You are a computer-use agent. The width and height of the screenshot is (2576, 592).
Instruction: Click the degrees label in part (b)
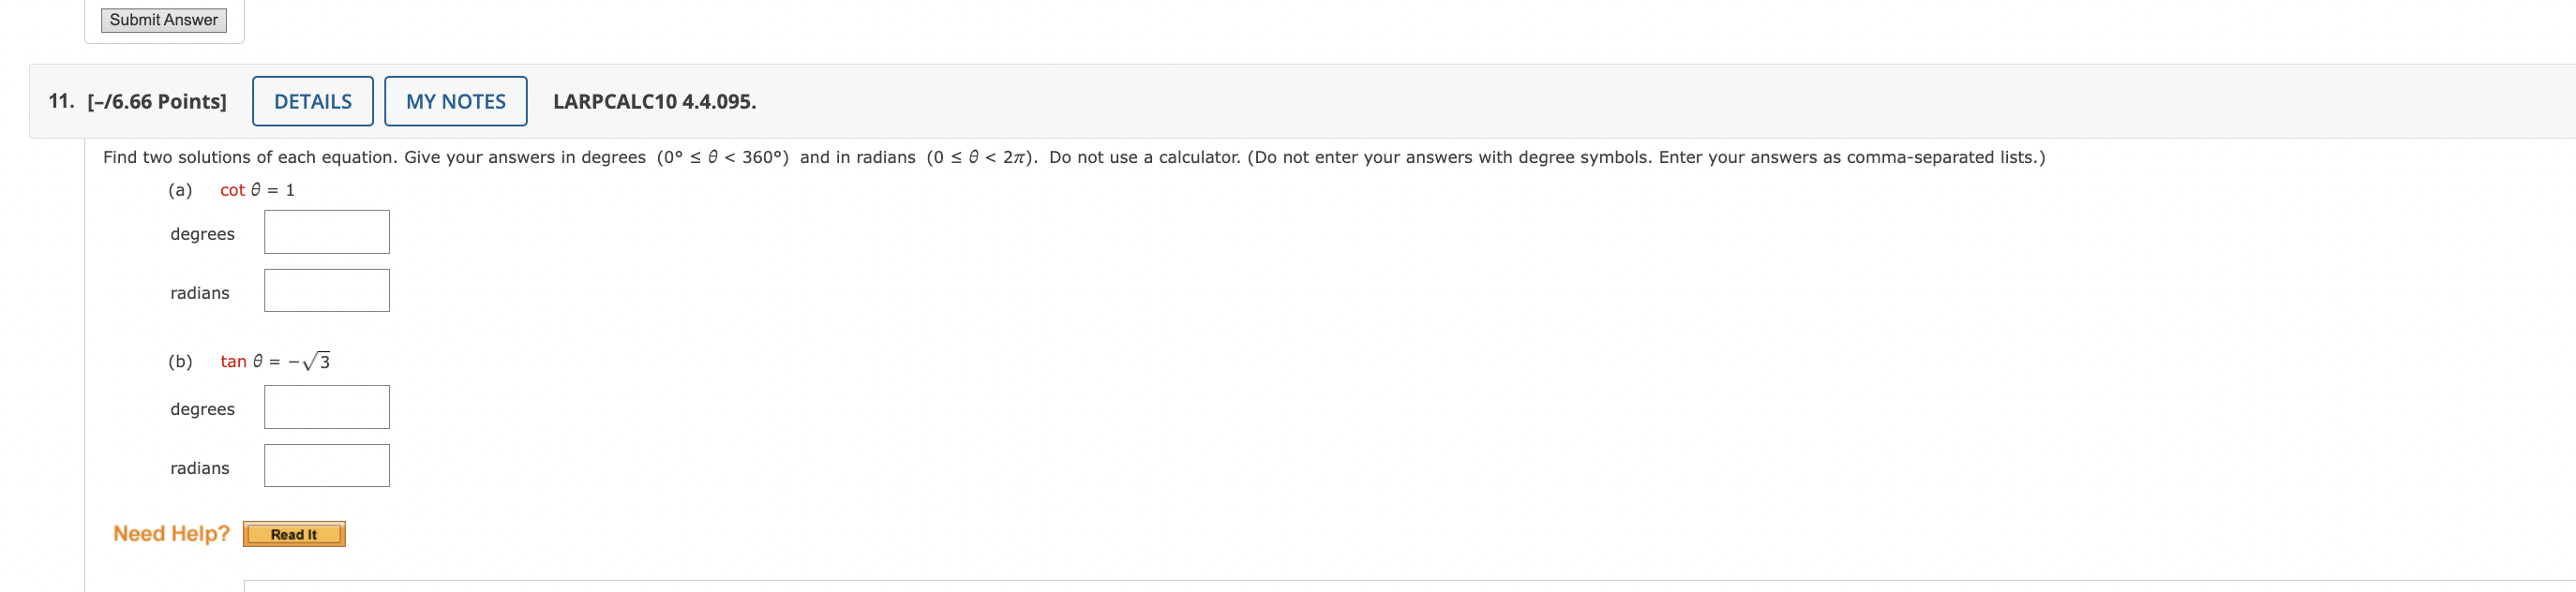[x=202, y=408]
